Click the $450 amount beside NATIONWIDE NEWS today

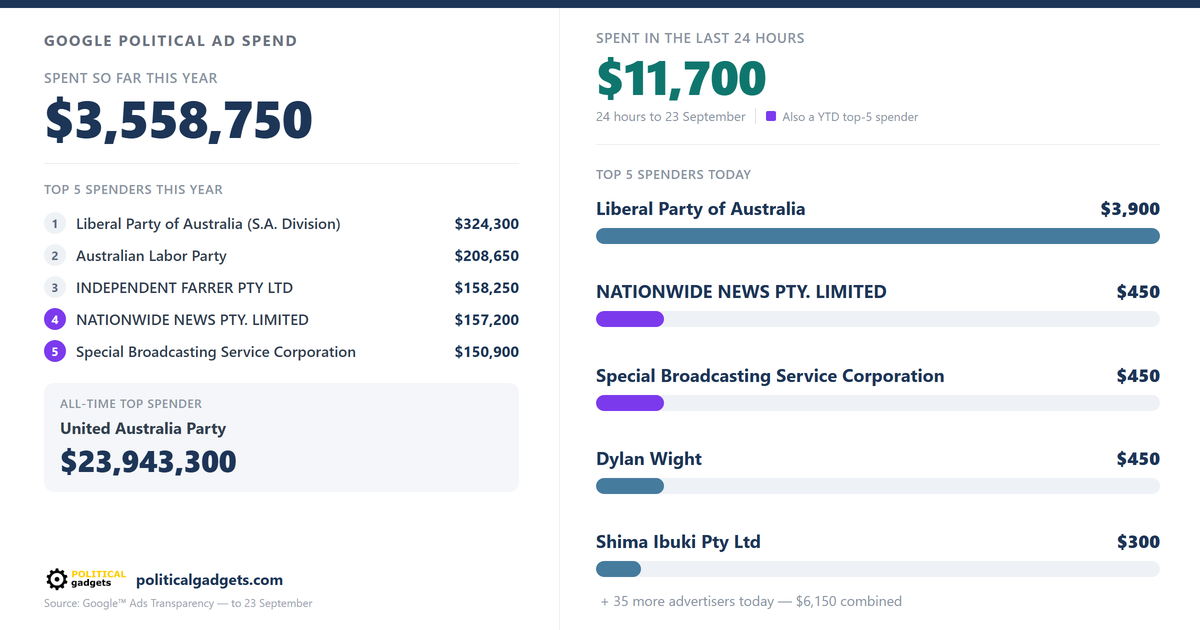click(1138, 292)
